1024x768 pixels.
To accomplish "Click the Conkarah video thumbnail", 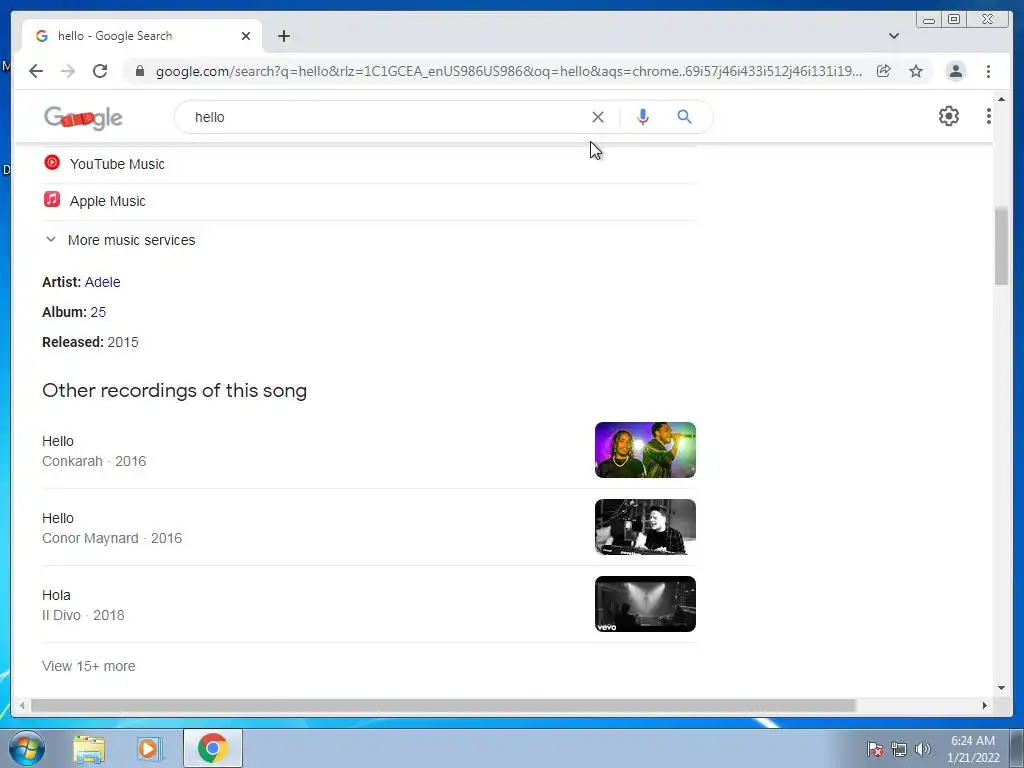I will (645, 450).
